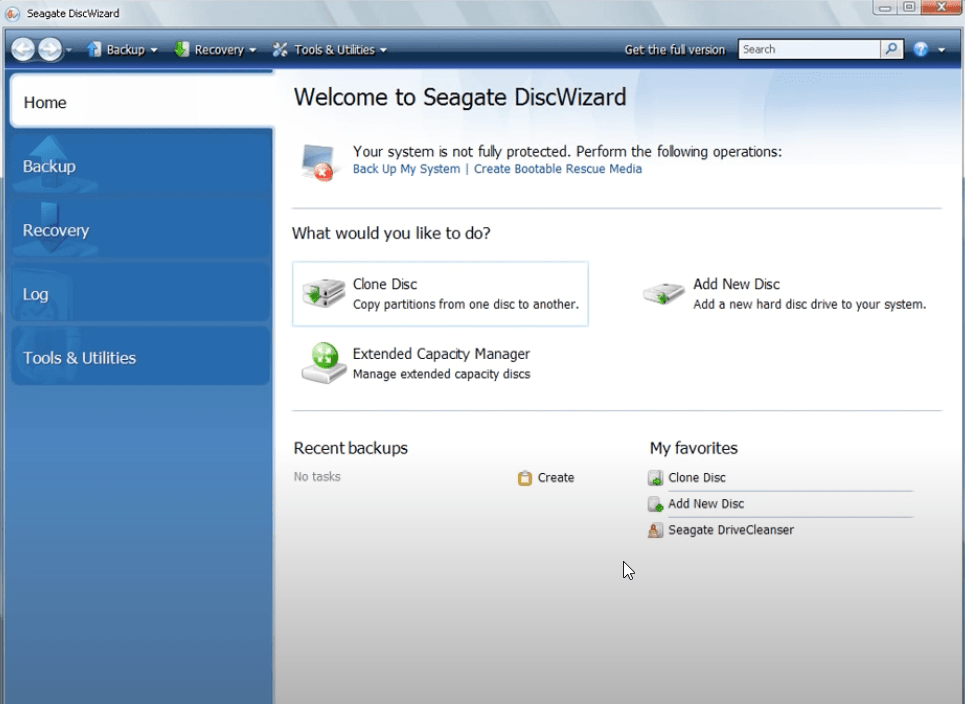
Task: Click Seagate DriveCleanser favorite icon
Action: pos(655,530)
